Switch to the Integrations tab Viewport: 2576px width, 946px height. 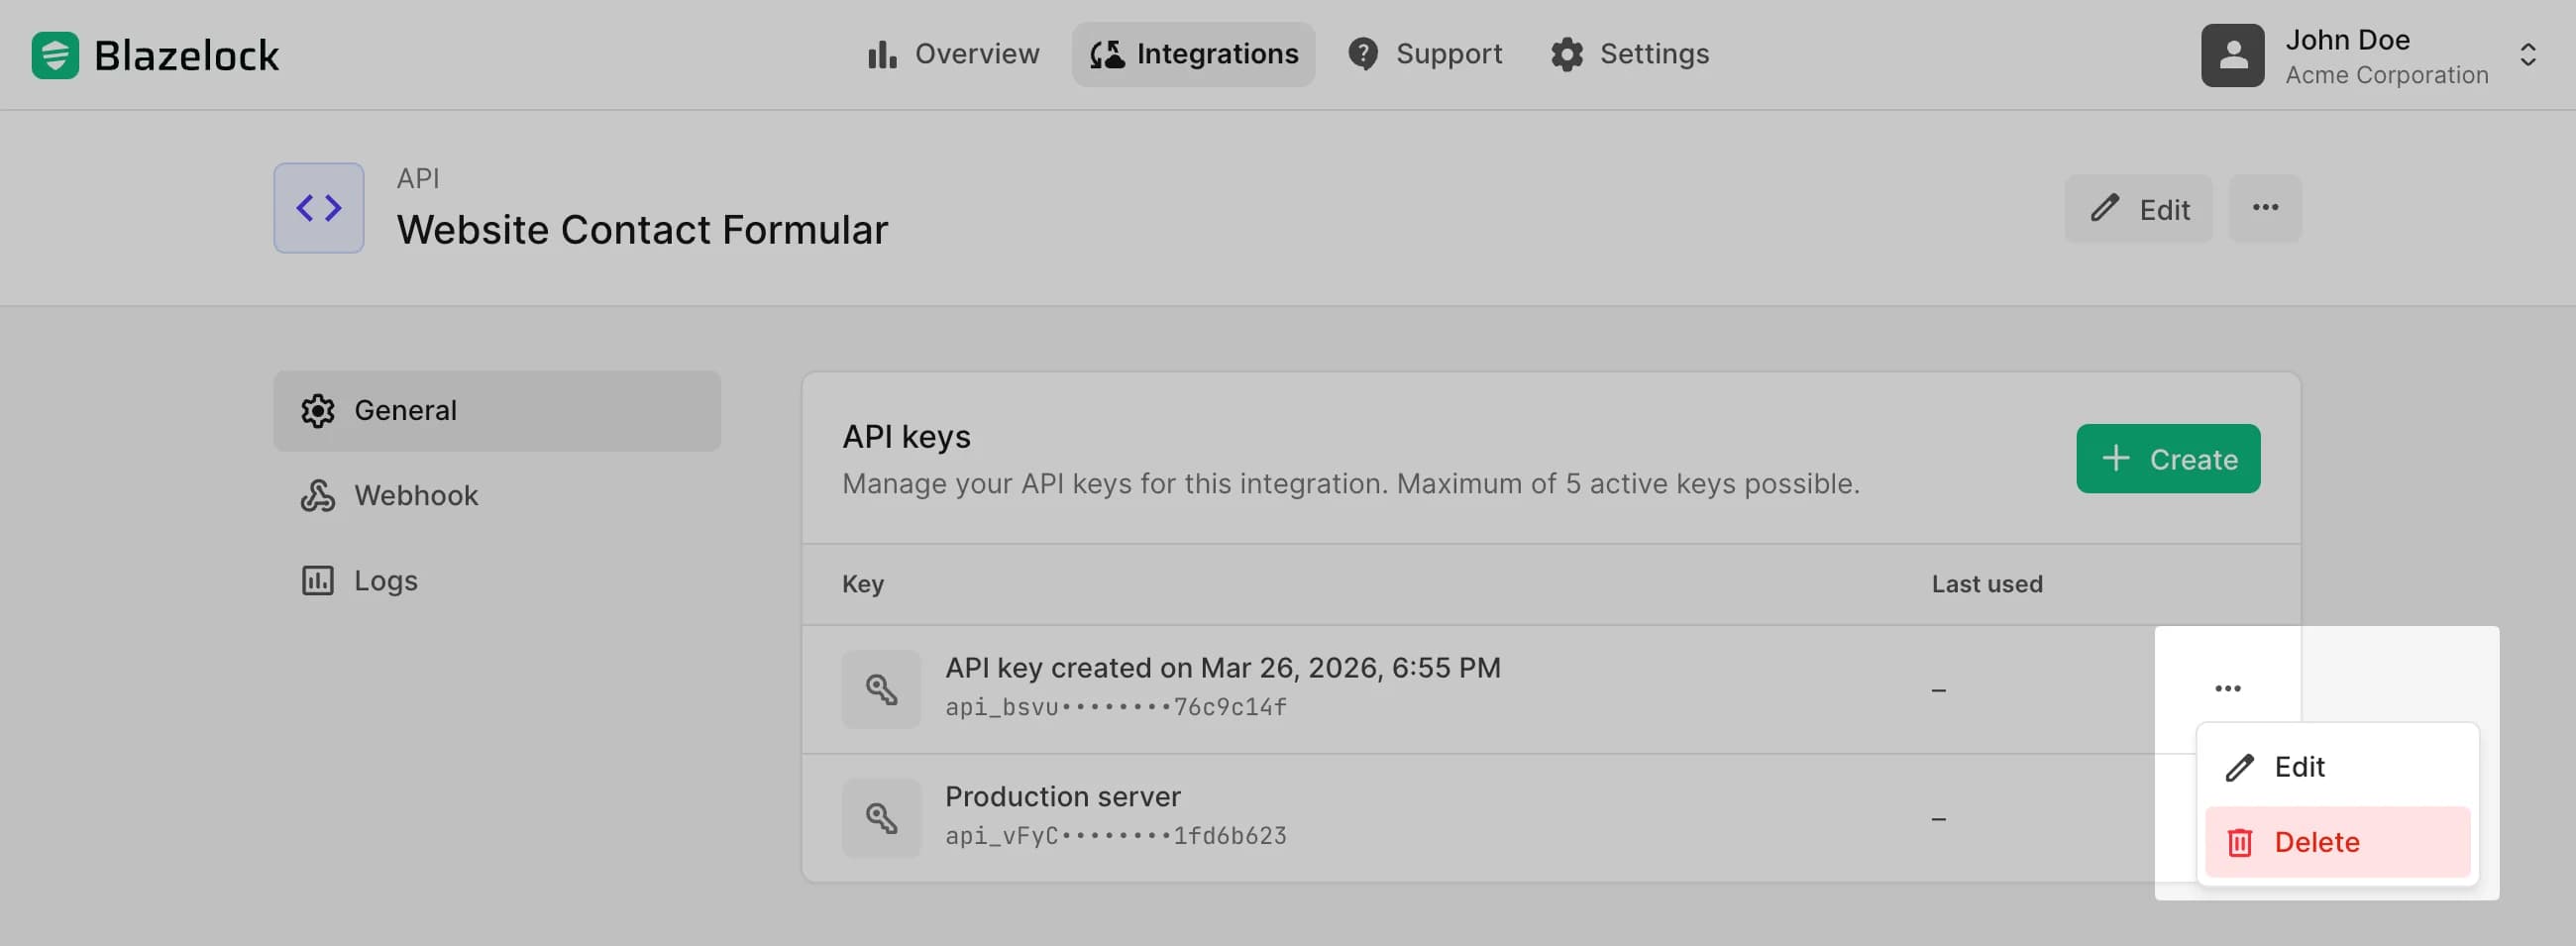[x=1193, y=54]
